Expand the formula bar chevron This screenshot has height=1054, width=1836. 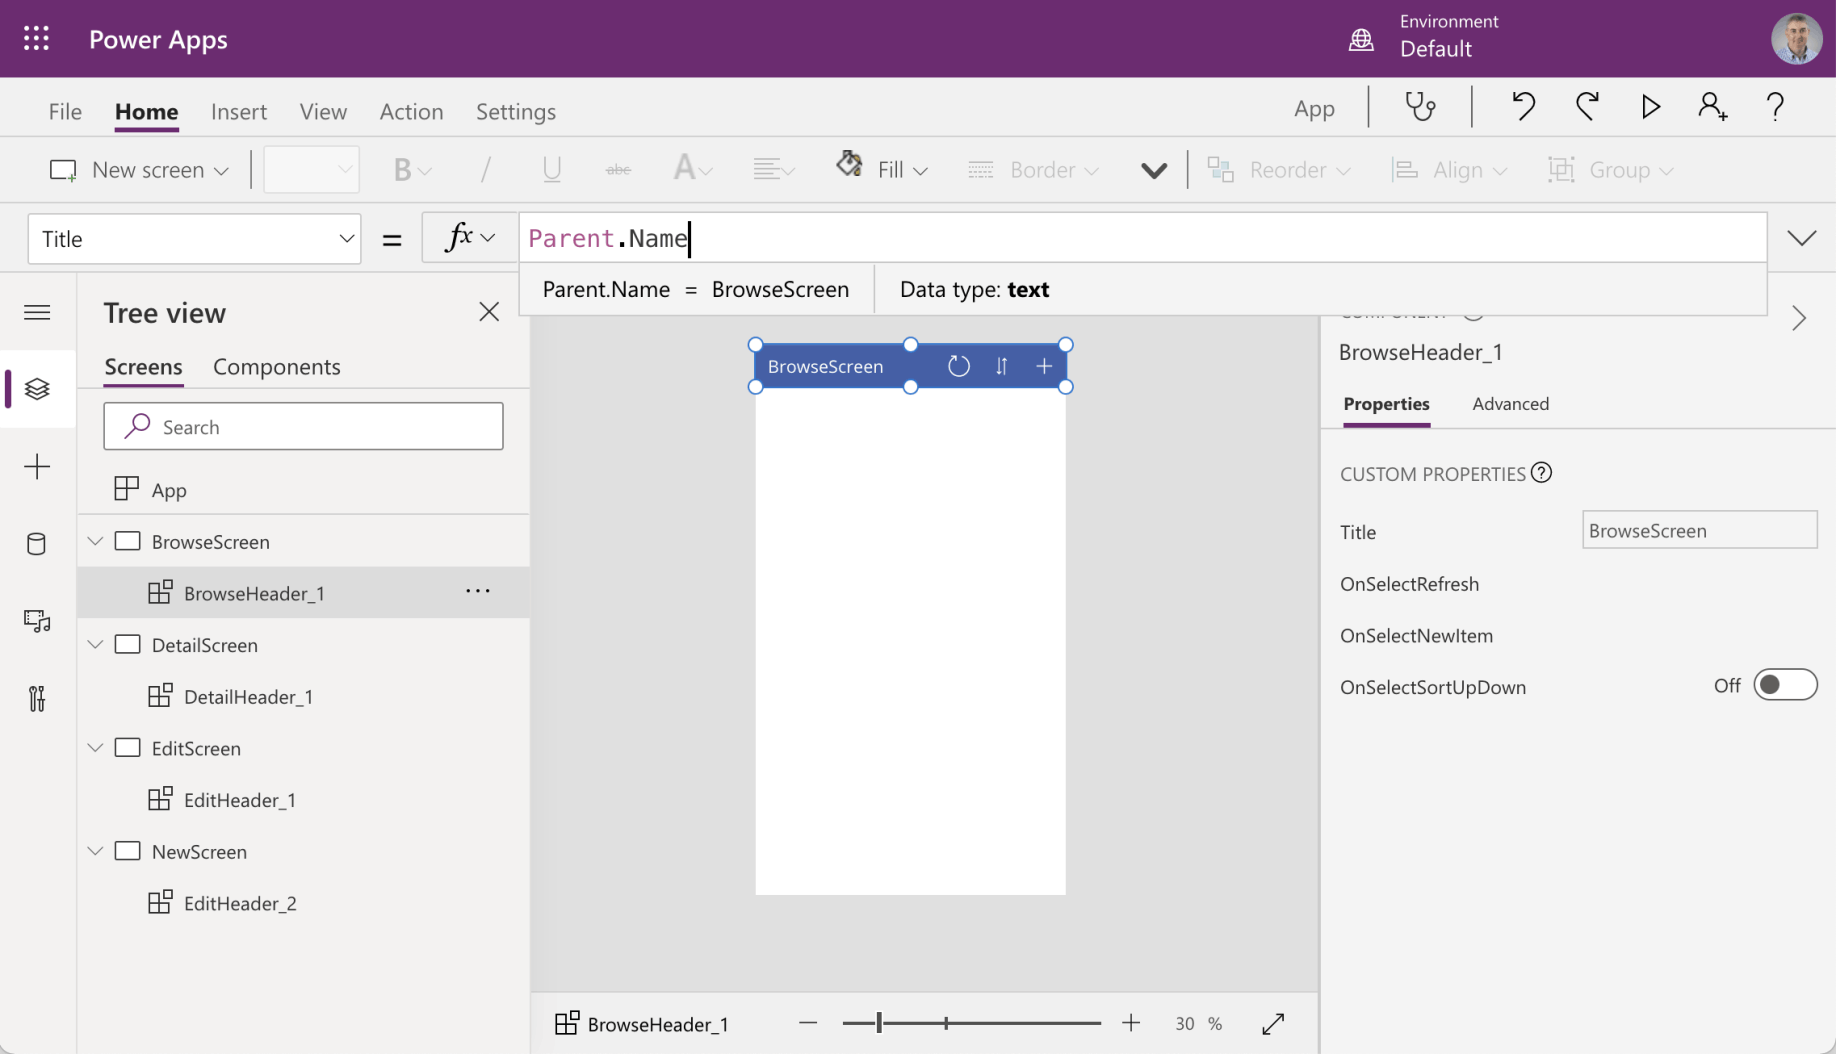[1801, 238]
